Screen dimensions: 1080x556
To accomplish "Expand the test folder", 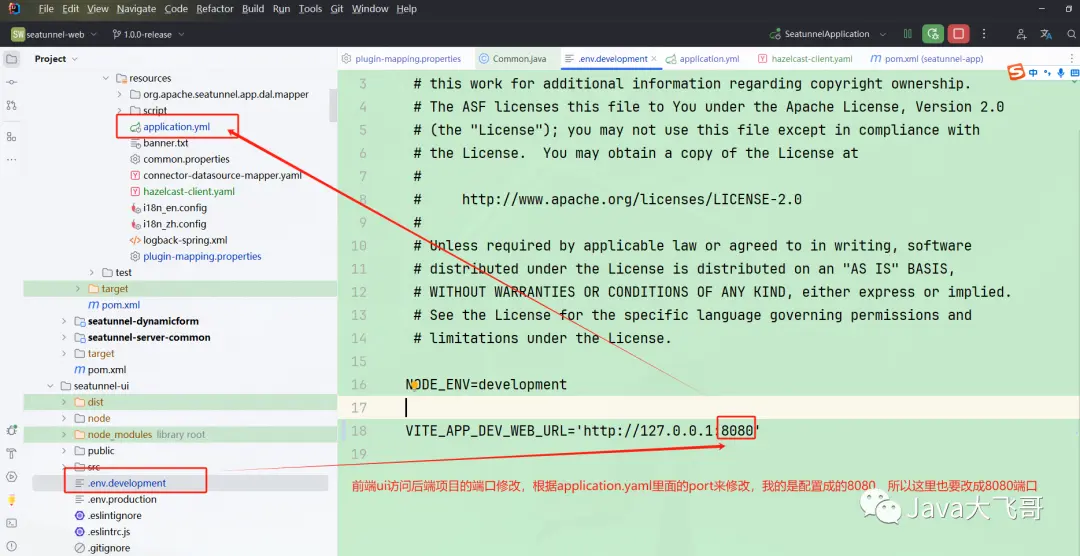I will coord(92,272).
